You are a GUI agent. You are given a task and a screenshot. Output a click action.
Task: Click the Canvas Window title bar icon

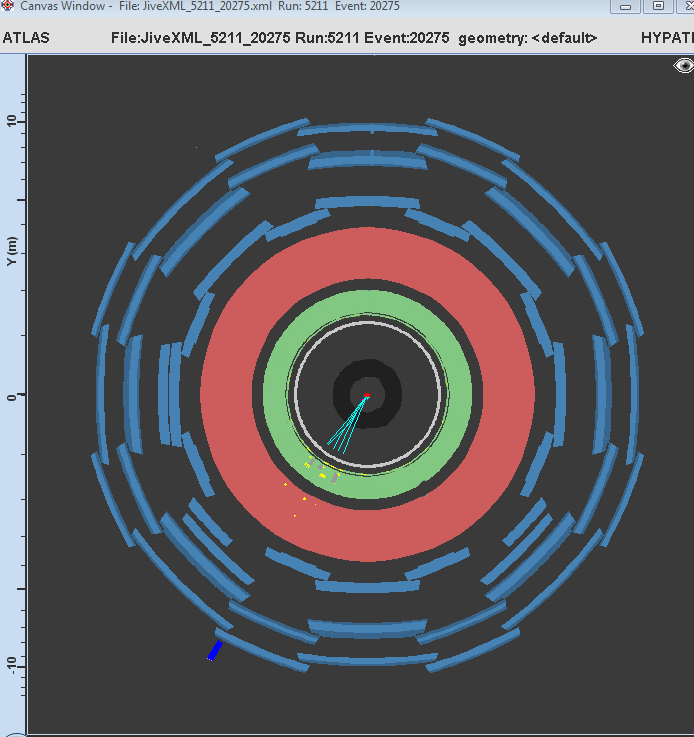coord(8,6)
